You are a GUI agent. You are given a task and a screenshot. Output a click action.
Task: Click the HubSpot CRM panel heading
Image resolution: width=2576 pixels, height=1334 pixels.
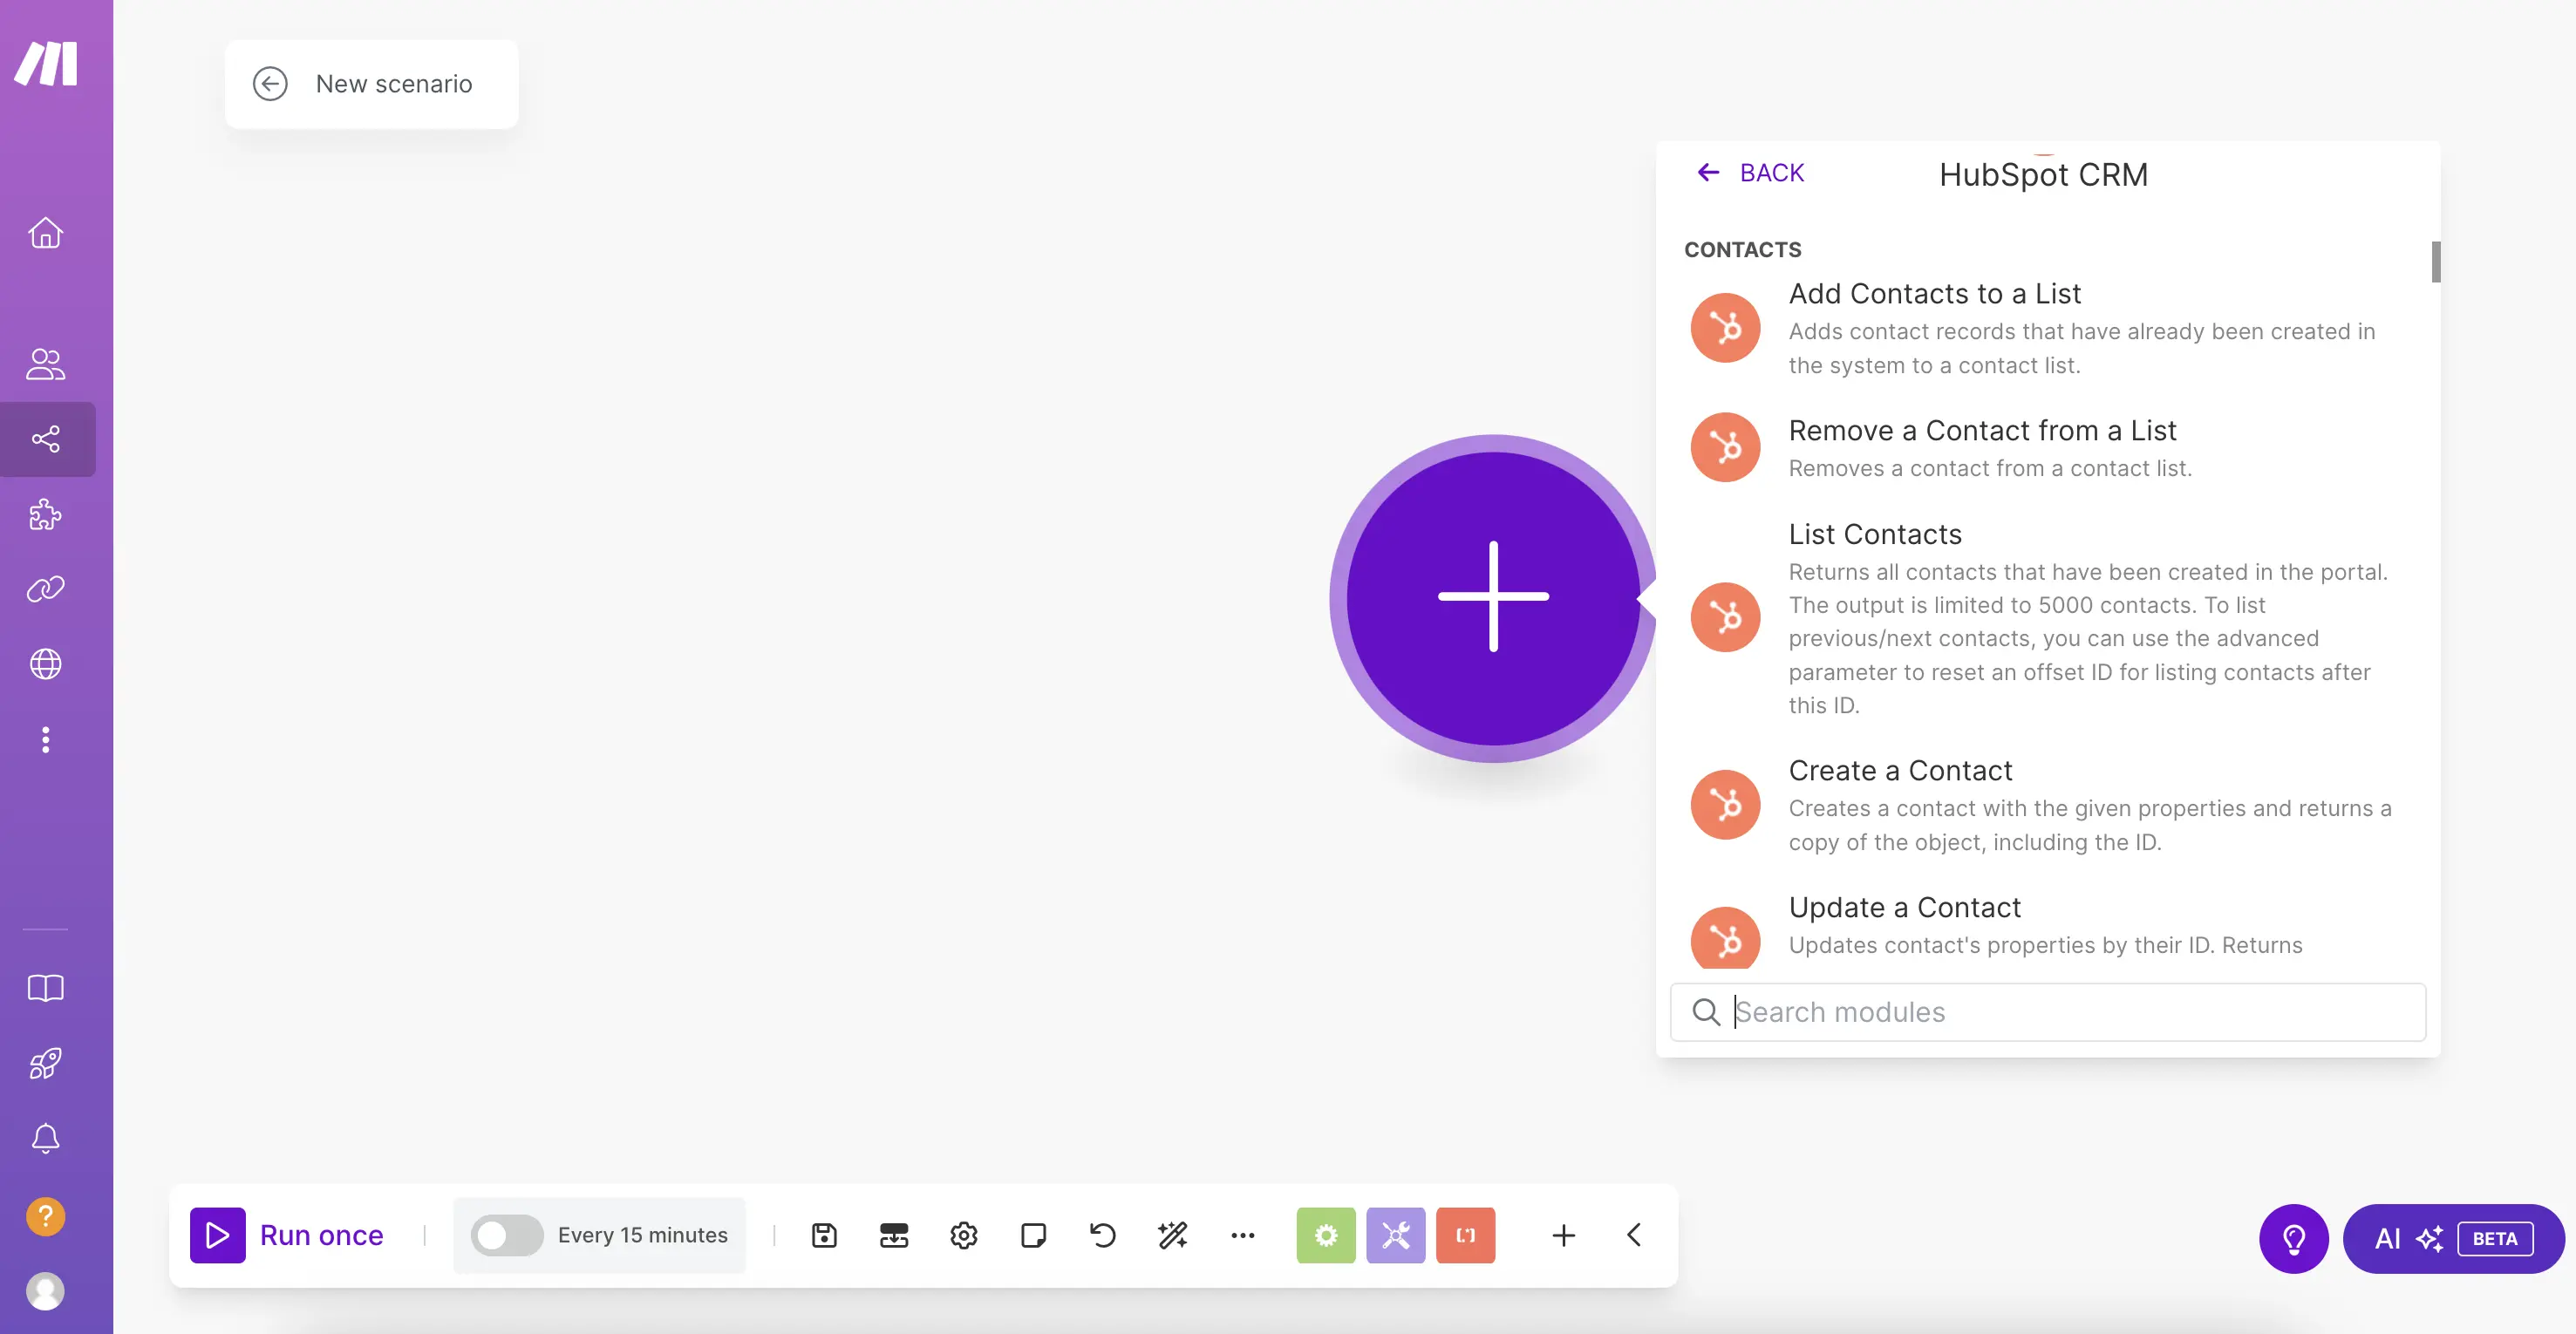pos(2043,175)
